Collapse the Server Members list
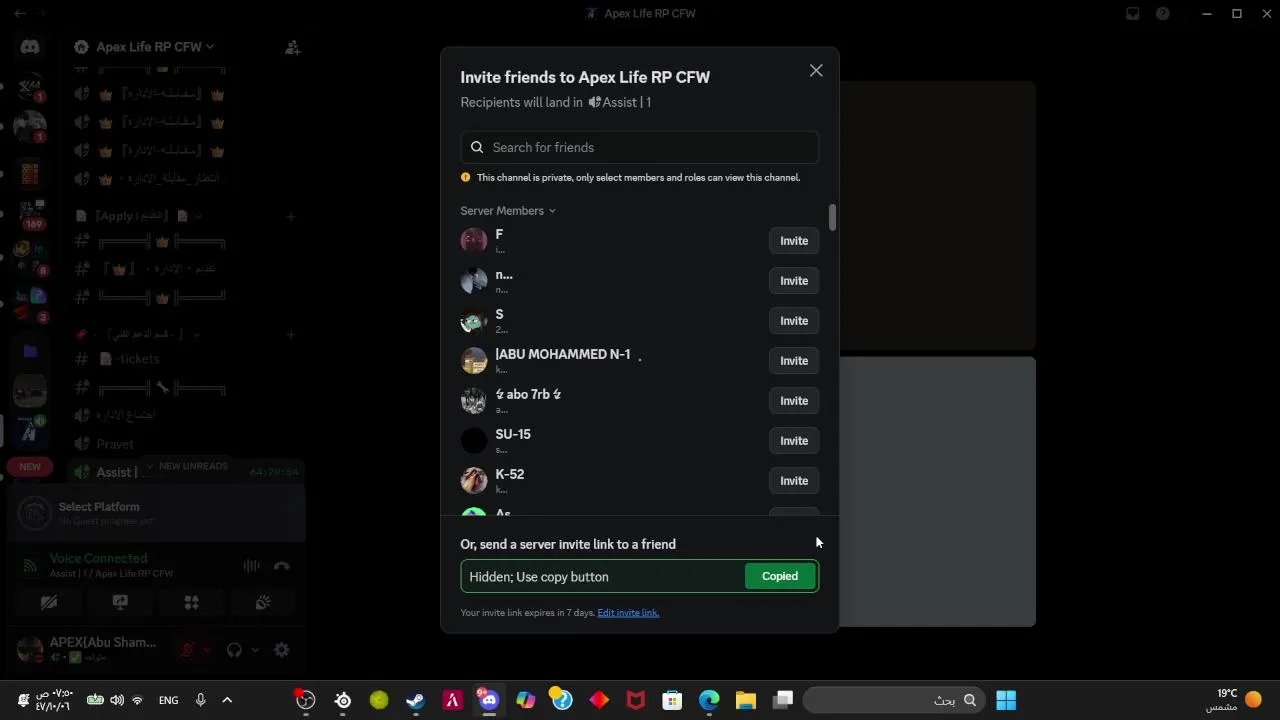Viewport: 1280px width, 720px height. click(508, 211)
